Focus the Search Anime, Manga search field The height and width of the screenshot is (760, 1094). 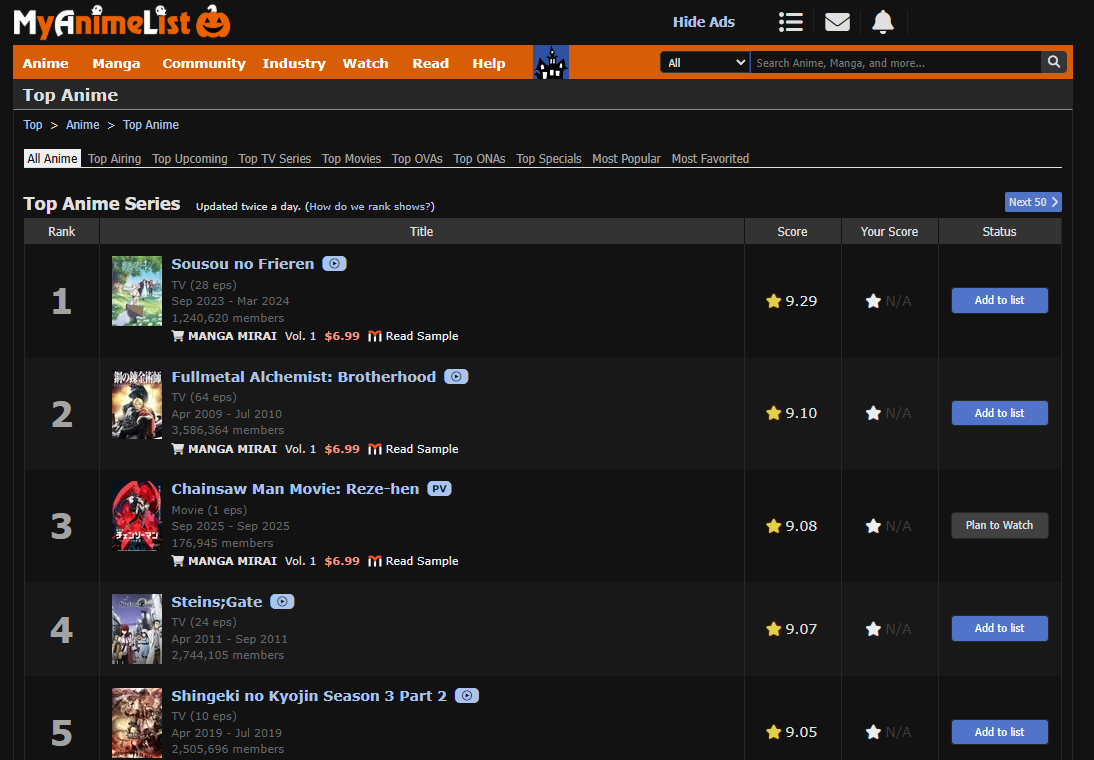click(x=895, y=62)
